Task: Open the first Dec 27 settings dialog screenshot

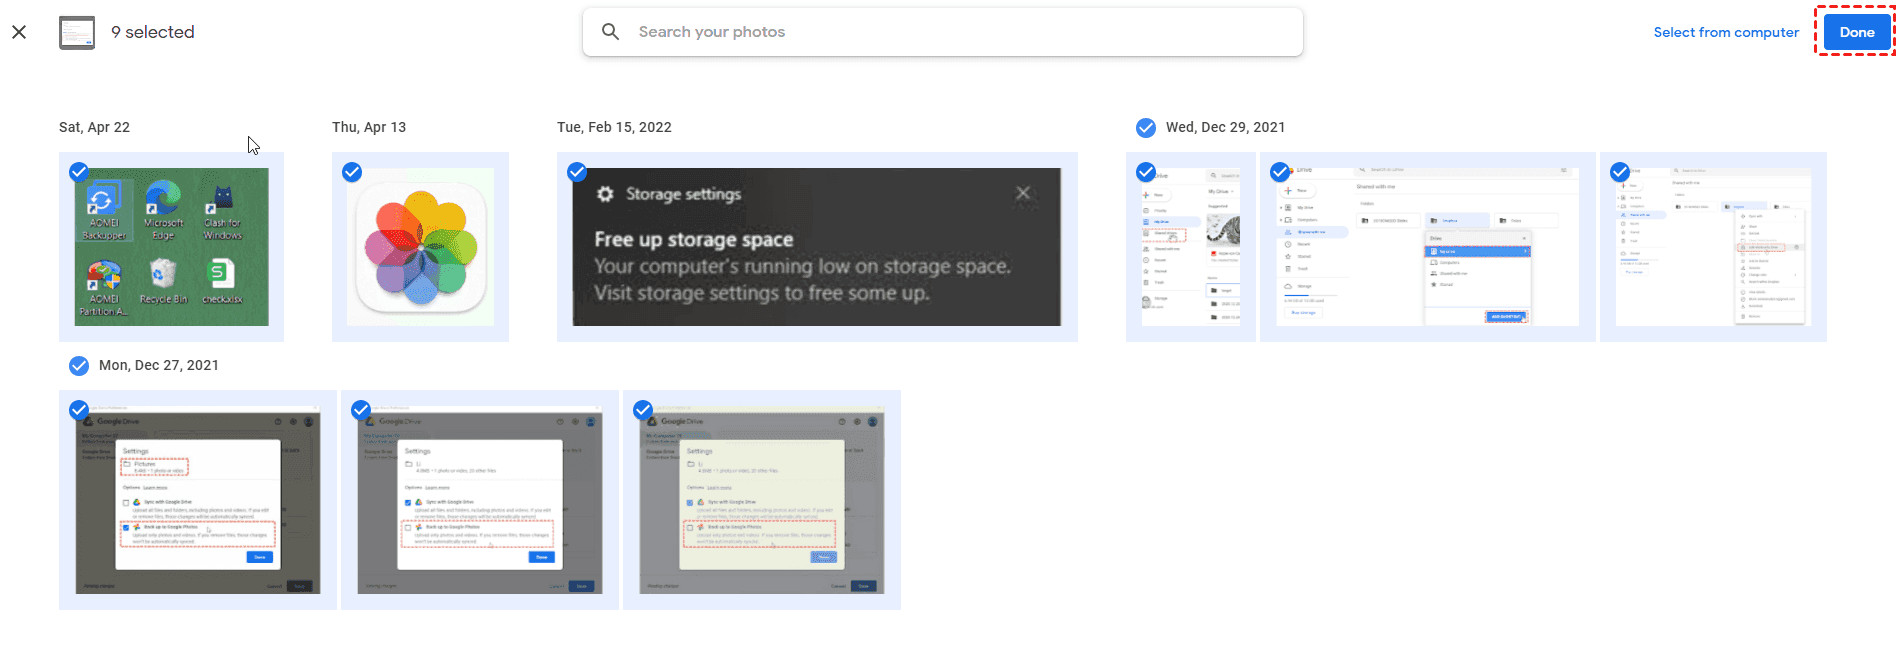Action: pos(198,500)
